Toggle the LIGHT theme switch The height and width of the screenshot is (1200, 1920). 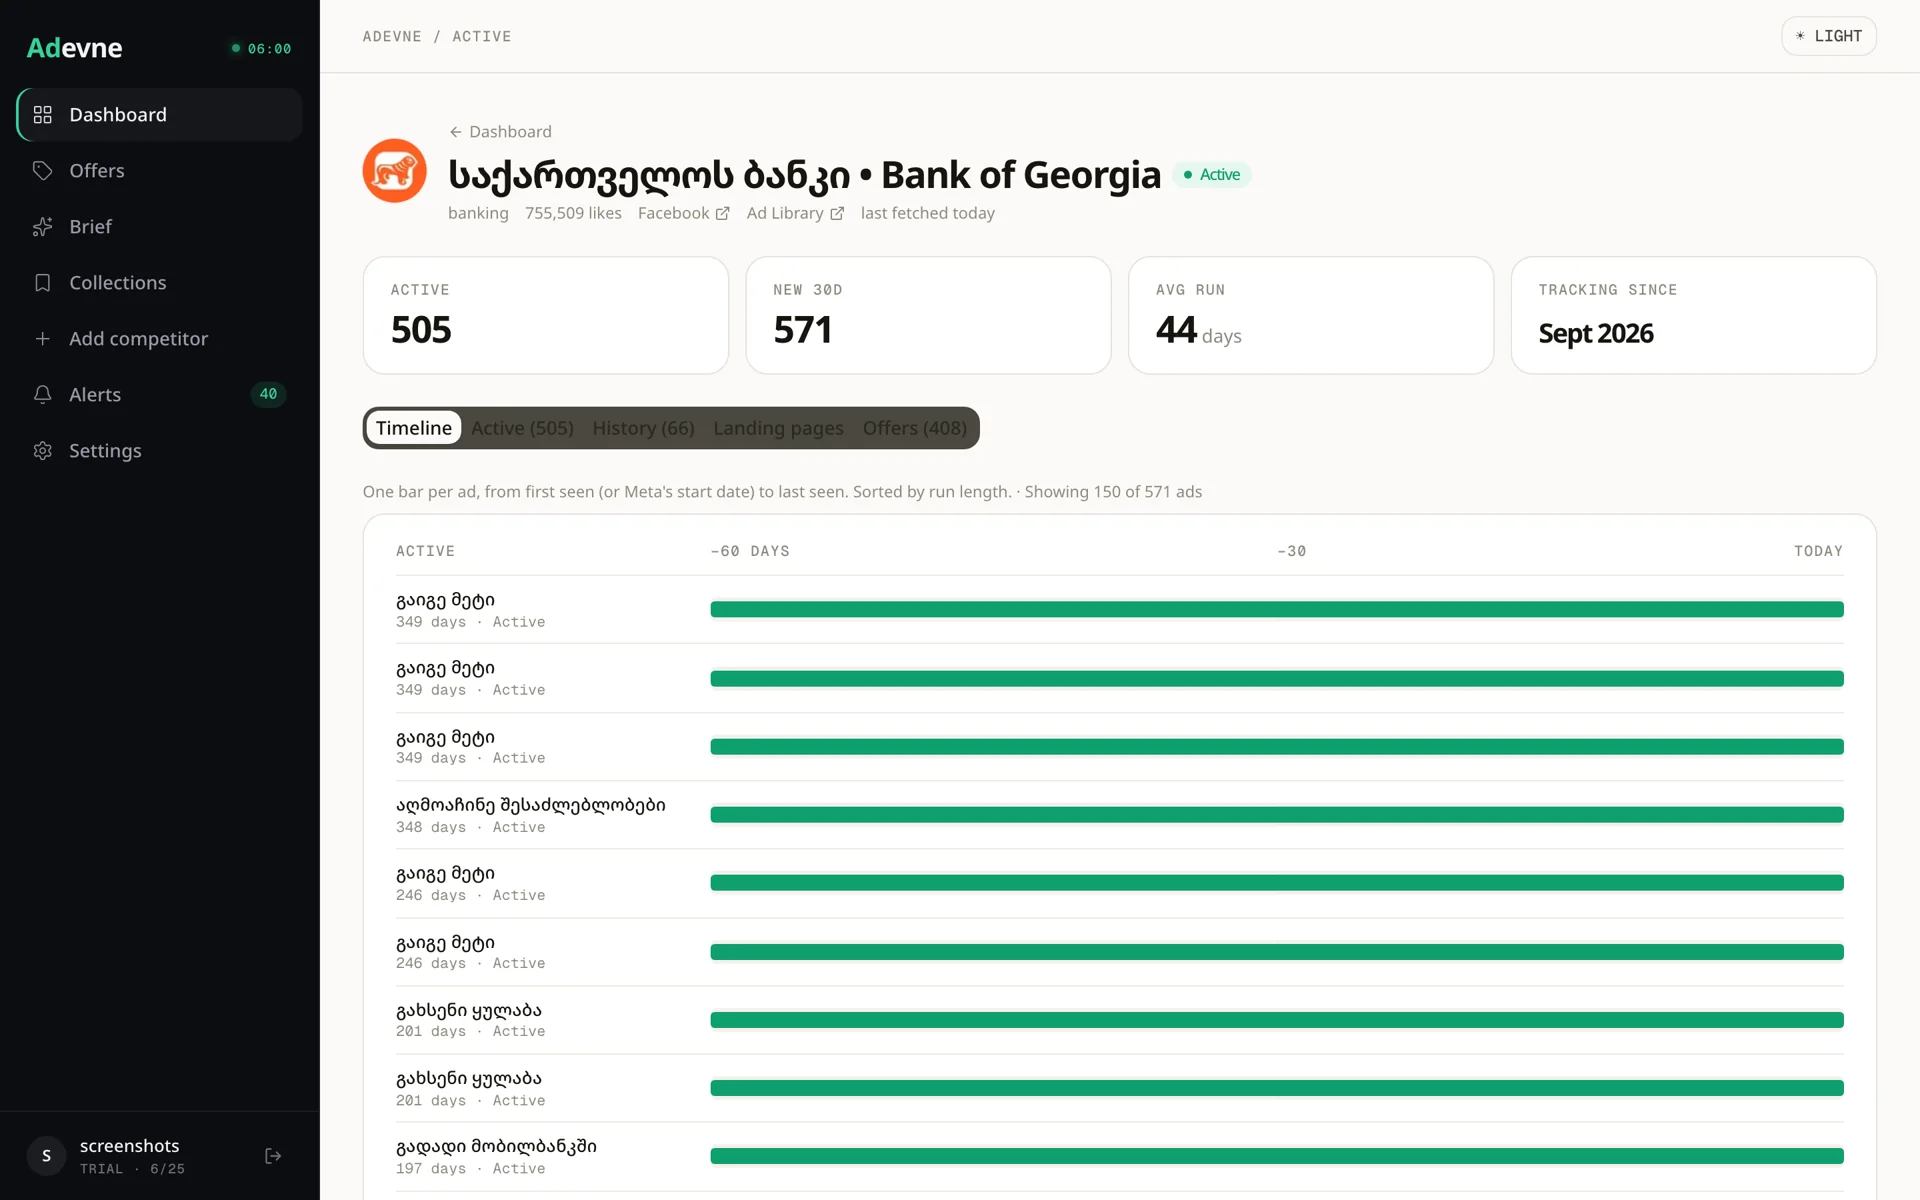(1828, 36)
